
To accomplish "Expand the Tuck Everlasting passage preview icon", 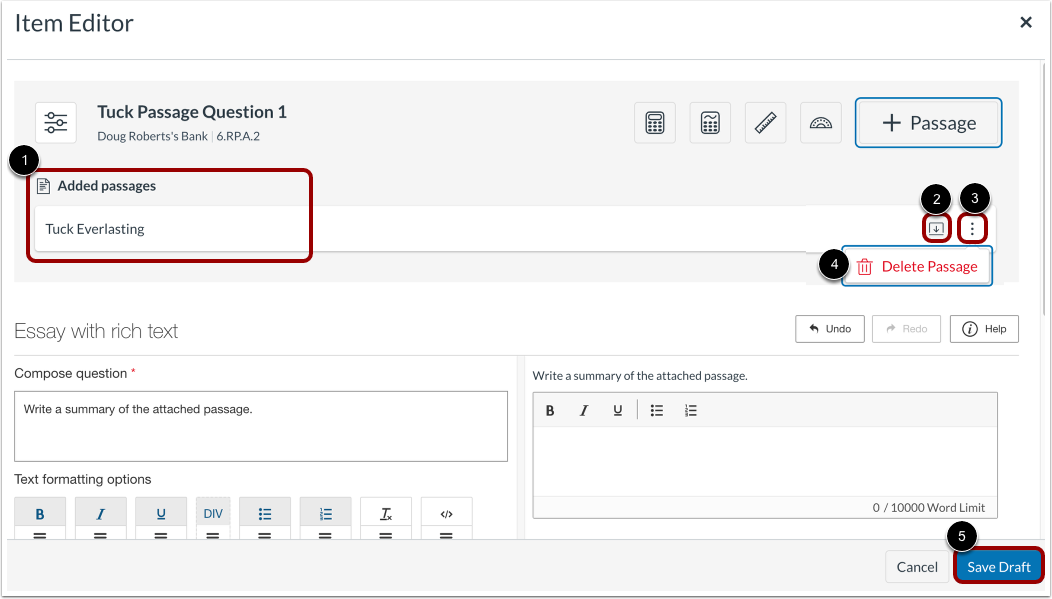I will (x=936, y=229).
